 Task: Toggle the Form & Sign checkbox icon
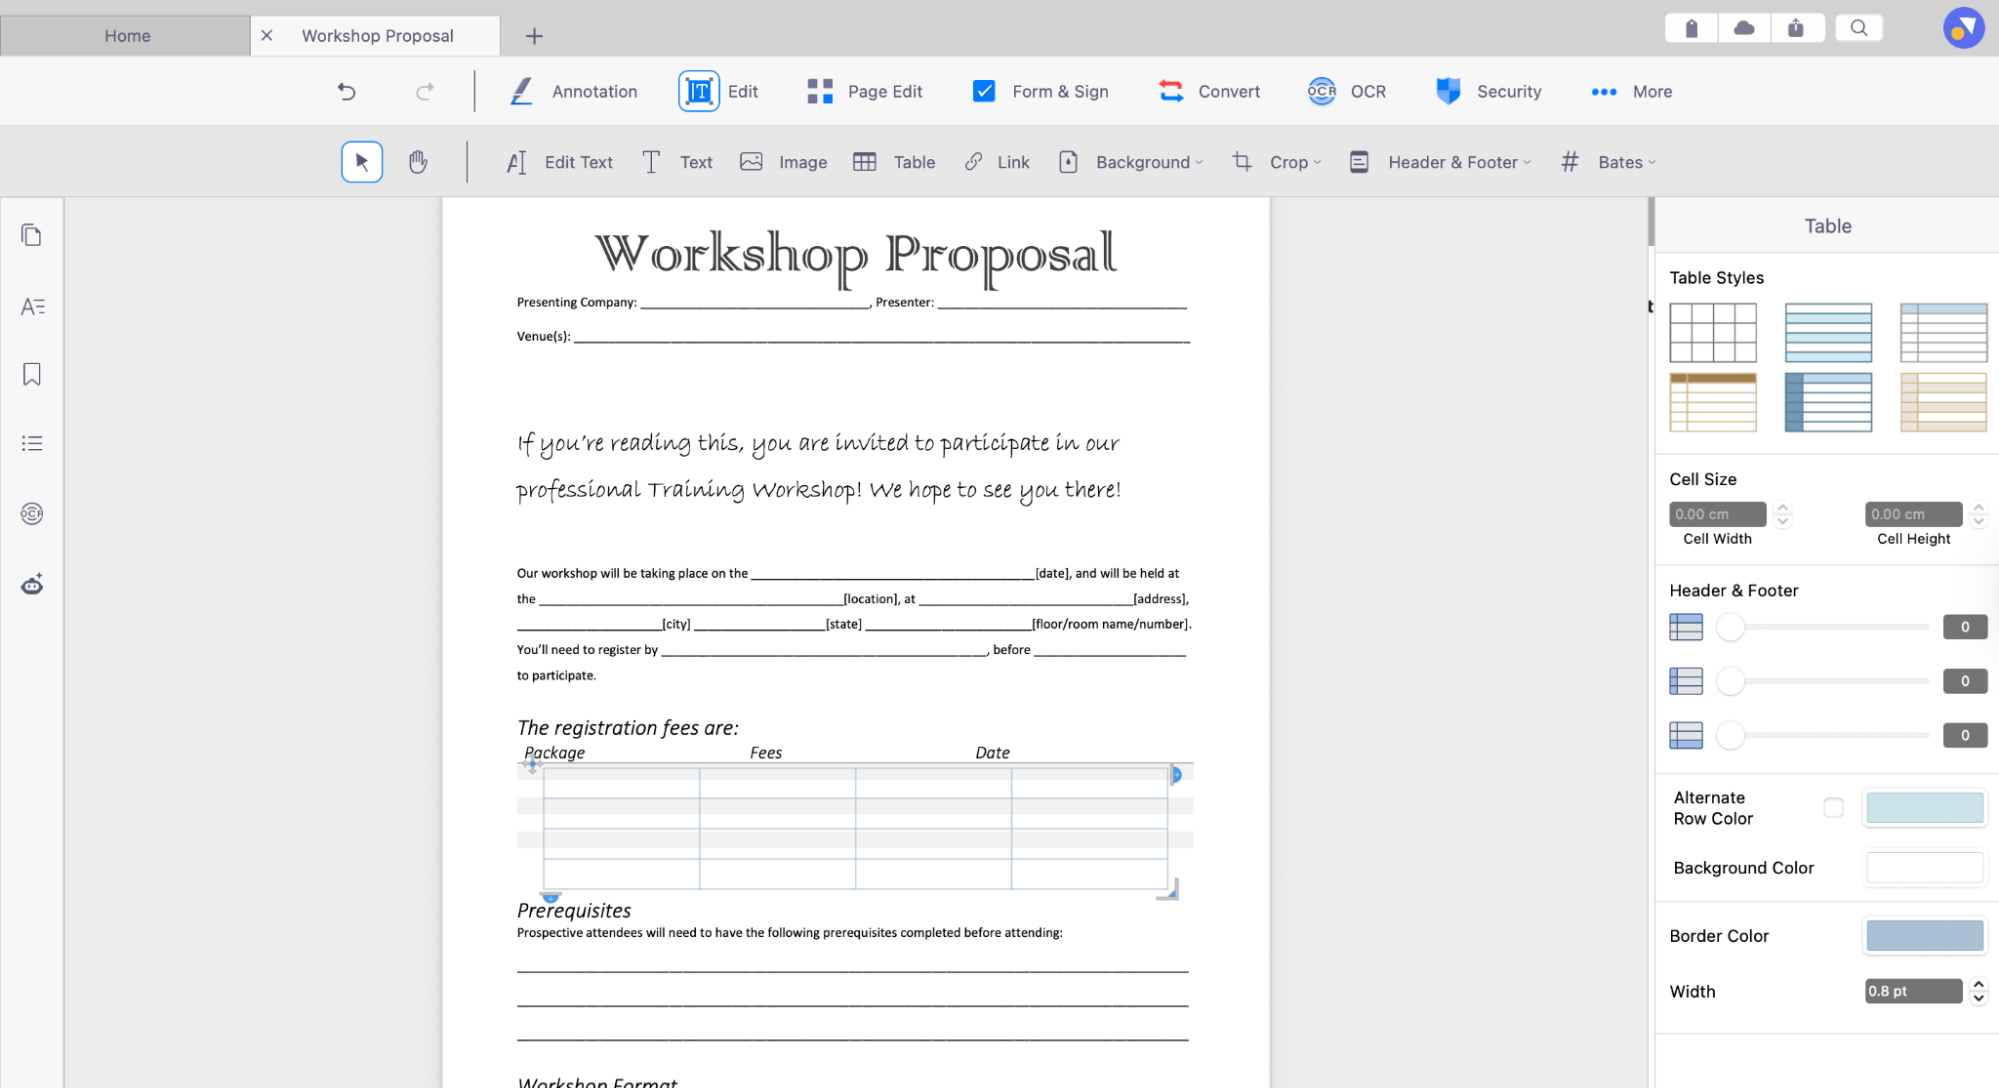(x=984, y=91)
